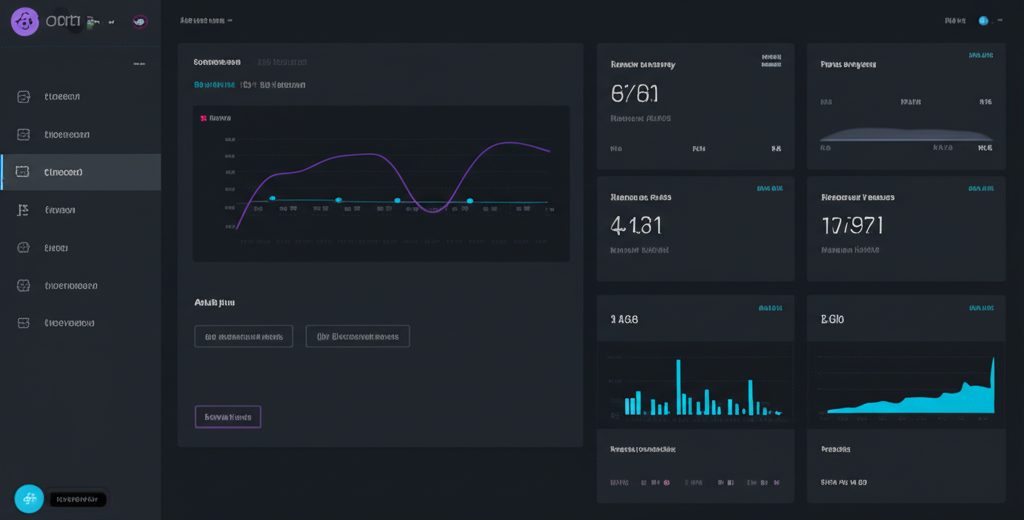Screen dimensions: 1024x520
Task: Collapse the sidebar using the small dash control
Action: [x=139, y=65]
